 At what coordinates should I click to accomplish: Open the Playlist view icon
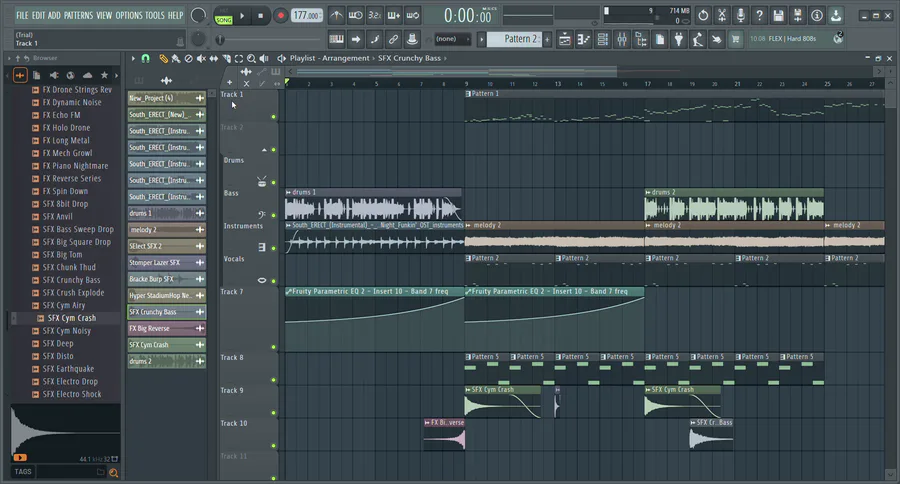565,39
